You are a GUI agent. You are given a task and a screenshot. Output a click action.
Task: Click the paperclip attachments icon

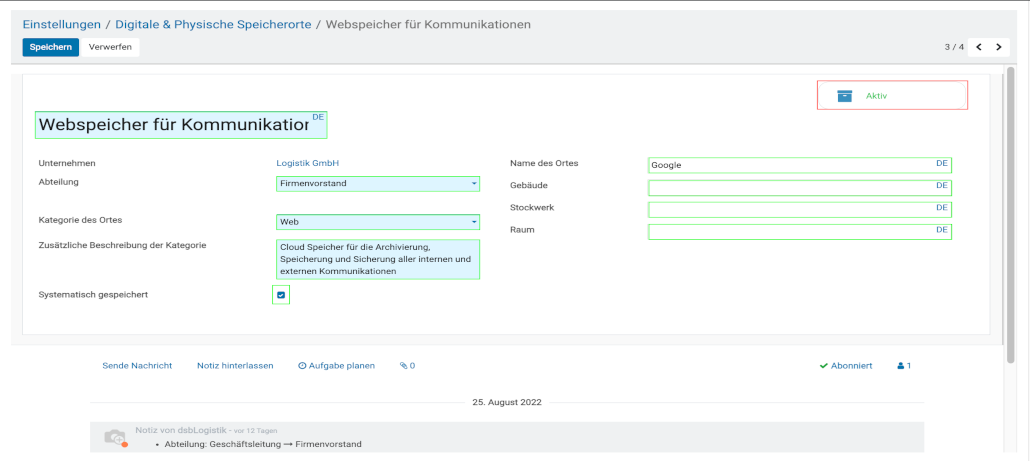tap(404, 366)
